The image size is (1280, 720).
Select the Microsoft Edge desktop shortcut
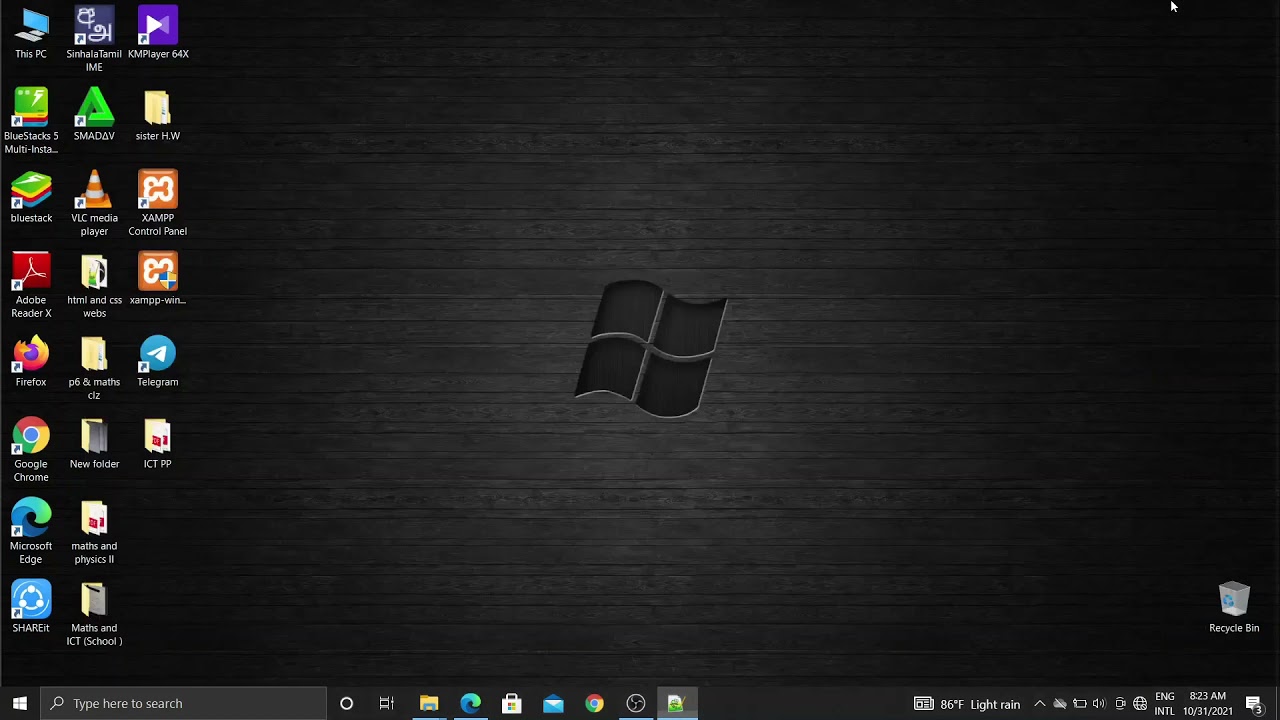(x=31, y=532)
